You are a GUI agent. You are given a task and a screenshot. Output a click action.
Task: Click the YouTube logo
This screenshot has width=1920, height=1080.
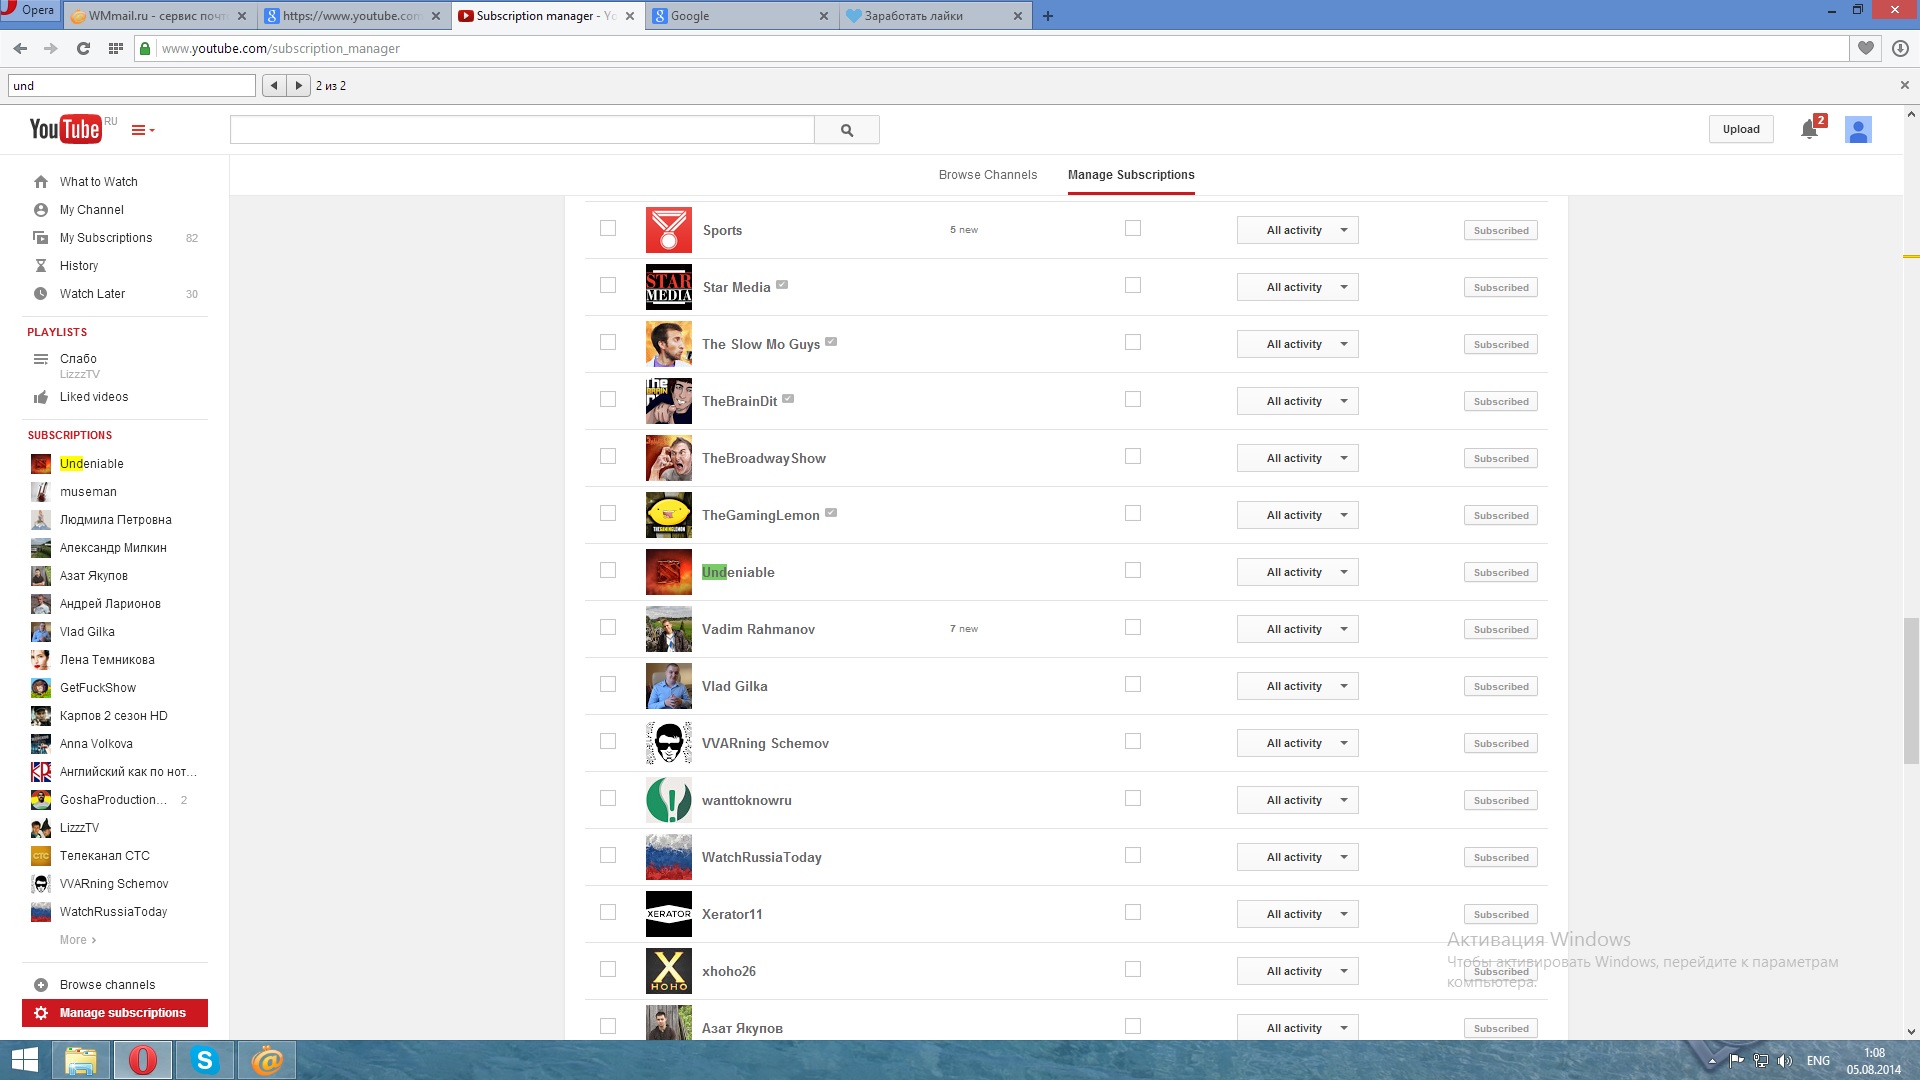pyautogui.click(x=65, y=129)
